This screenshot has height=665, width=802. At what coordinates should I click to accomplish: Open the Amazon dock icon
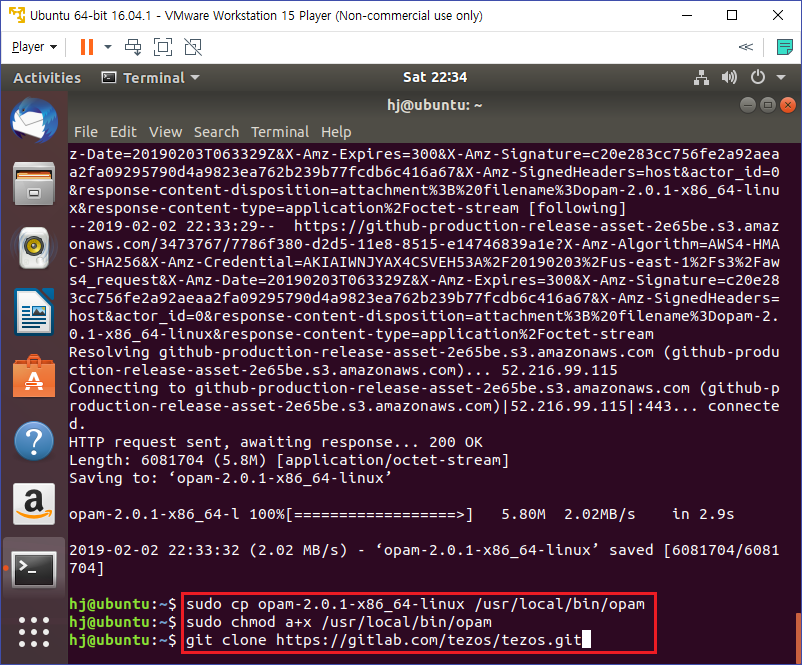tap(34, 504)
